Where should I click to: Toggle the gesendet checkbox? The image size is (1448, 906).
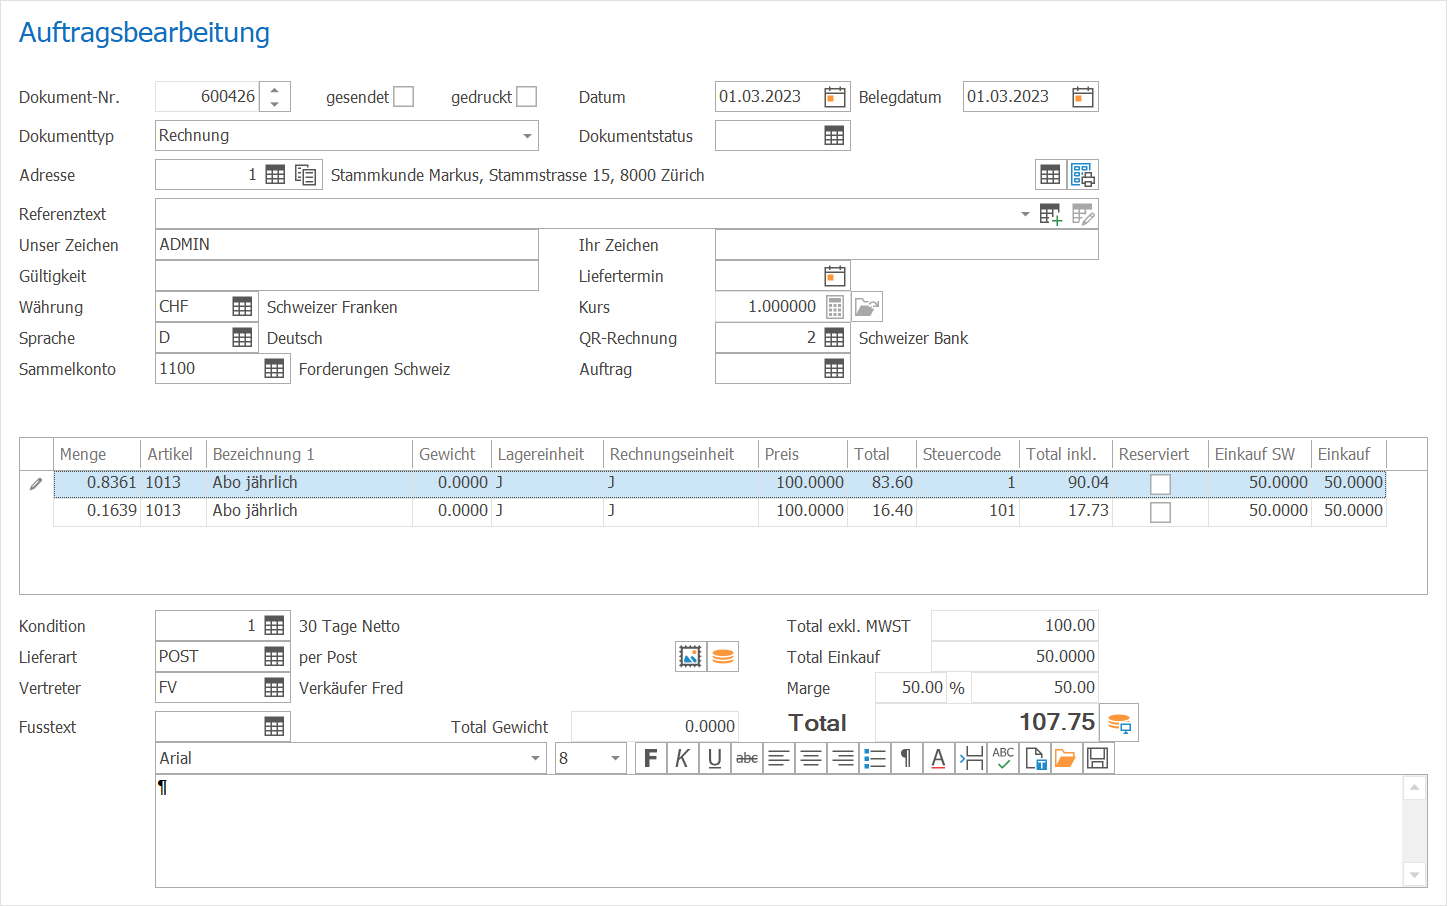(403, 97)
